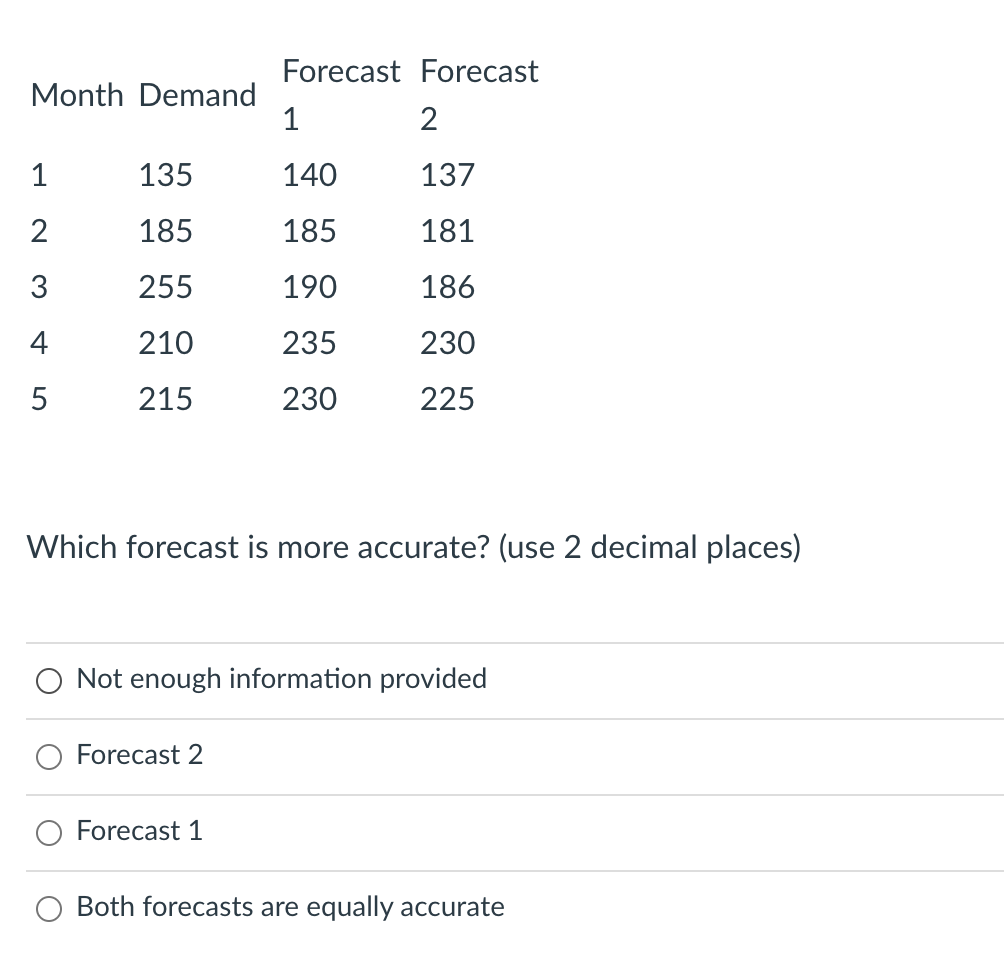Click the month number 2 in the table
Screen dimensions: 1004x980
(x=38, y=231)
